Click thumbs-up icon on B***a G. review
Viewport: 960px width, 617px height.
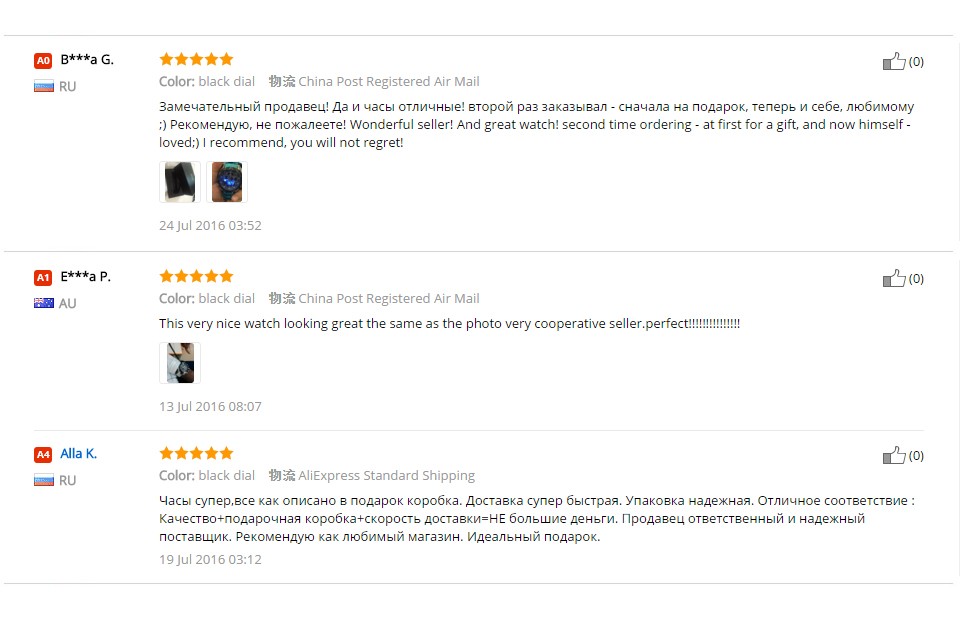[x=894, y=61]
